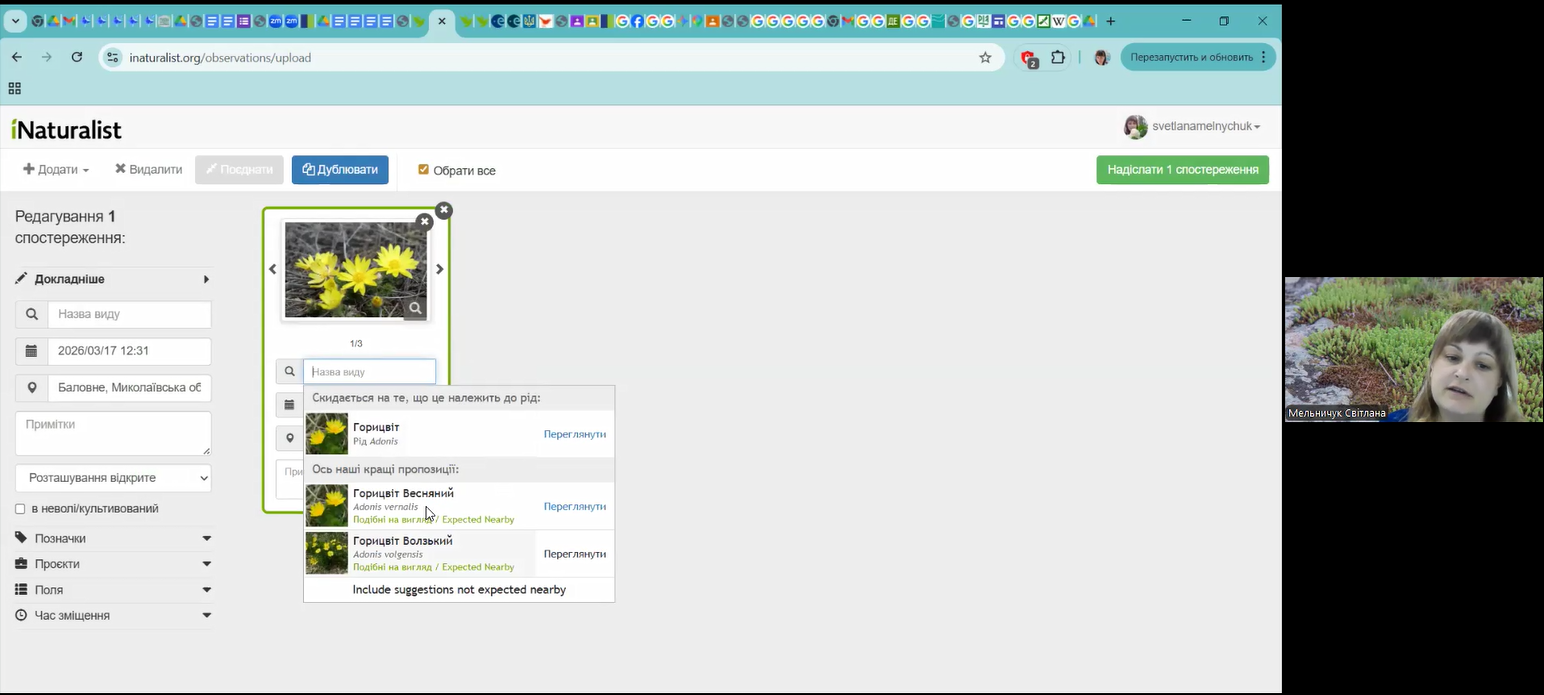Viewport: 1544px width, 695px height.
Task: Open the 'Розташування відкрите' dropdown
Action: click(113, 478)
